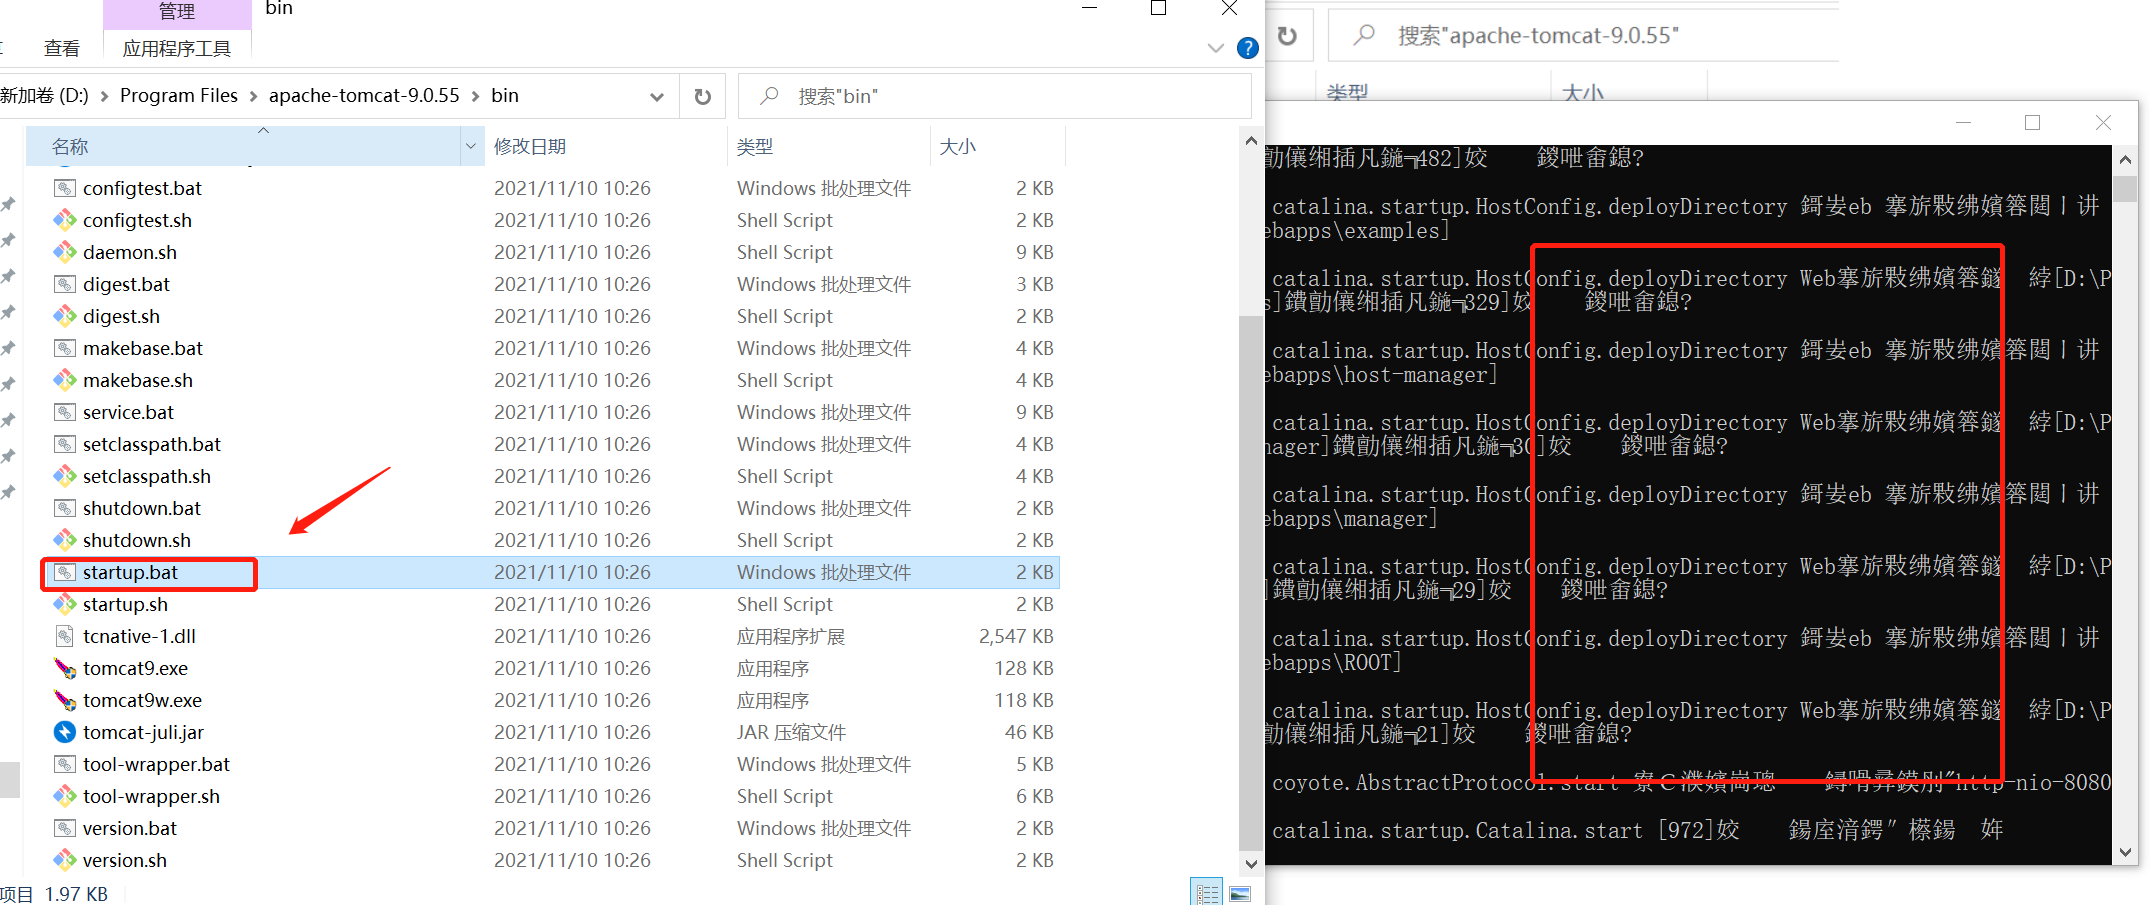2150x905 pixels.
Task: Click the shutdown.bat file icon
Action: 65,508
